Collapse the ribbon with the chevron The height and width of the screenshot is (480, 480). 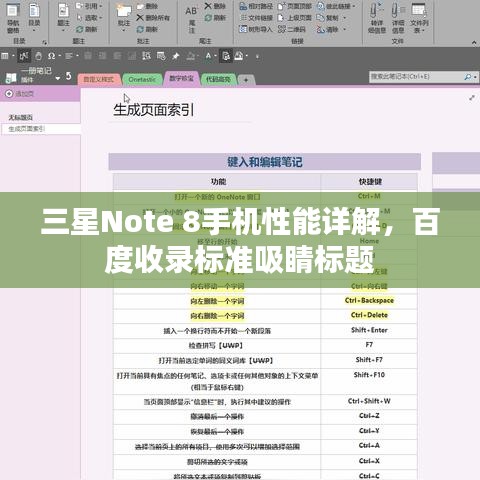474,42
